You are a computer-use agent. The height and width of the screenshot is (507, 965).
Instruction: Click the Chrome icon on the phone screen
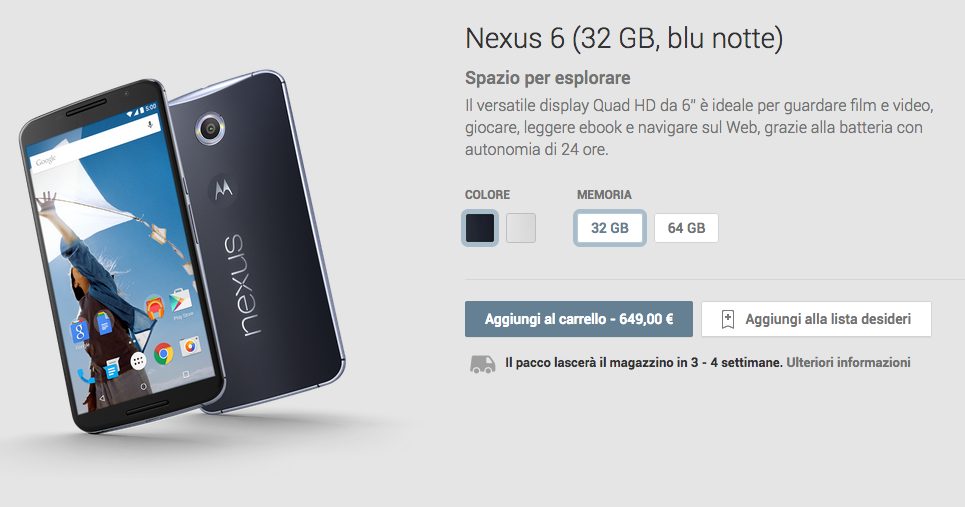click(x=164, y=354)
